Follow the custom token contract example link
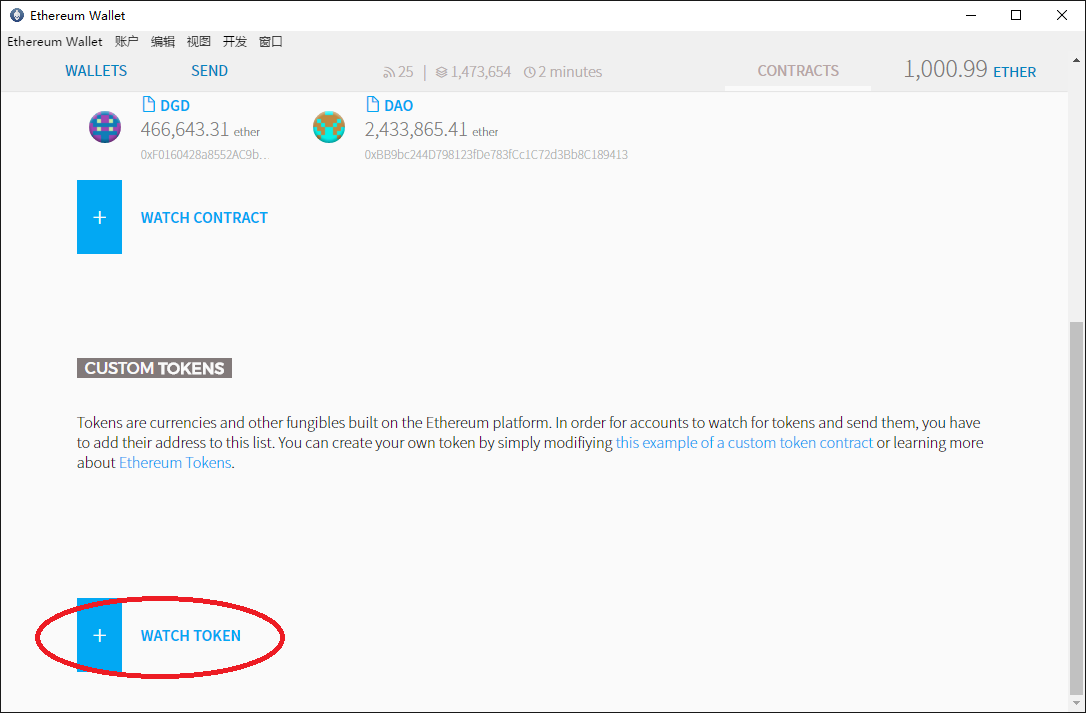1086x713 pixels. [x=745, y=443]
